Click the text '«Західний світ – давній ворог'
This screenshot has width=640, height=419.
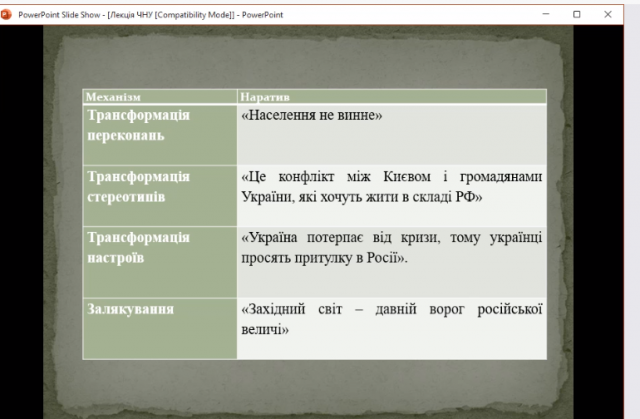[x=353, y=309]
